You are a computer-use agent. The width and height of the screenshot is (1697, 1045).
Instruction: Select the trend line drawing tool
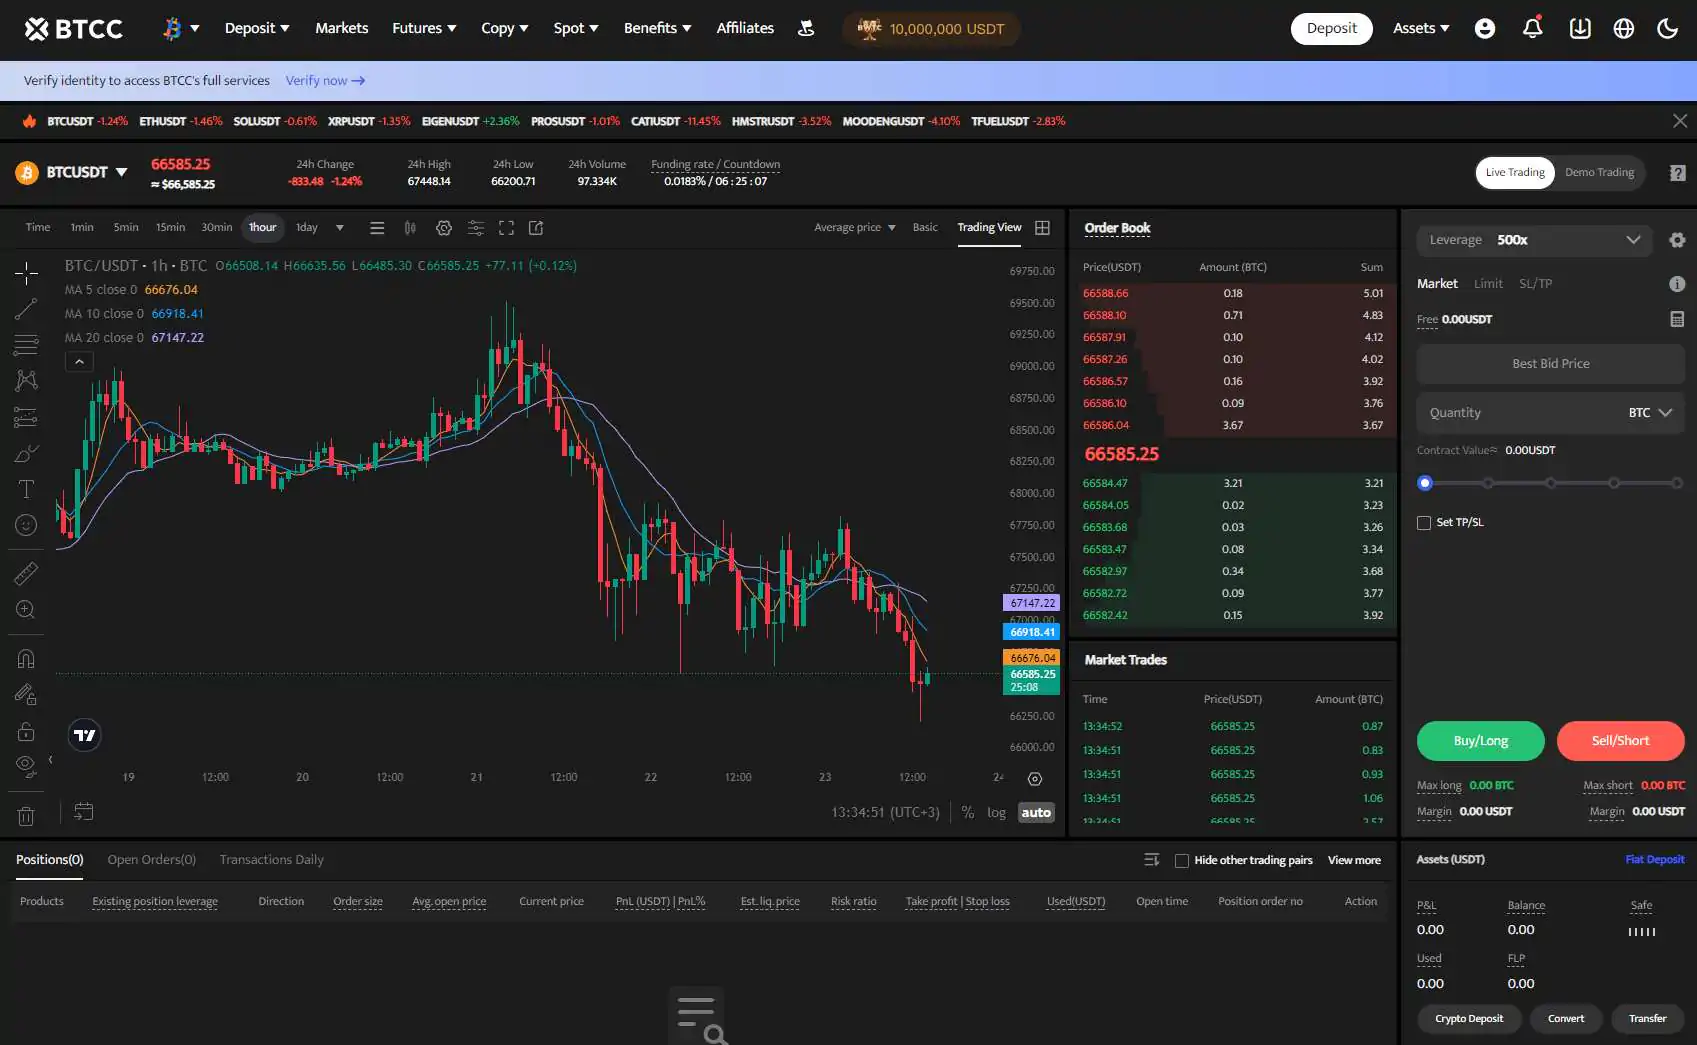click(x=26, y=309)
